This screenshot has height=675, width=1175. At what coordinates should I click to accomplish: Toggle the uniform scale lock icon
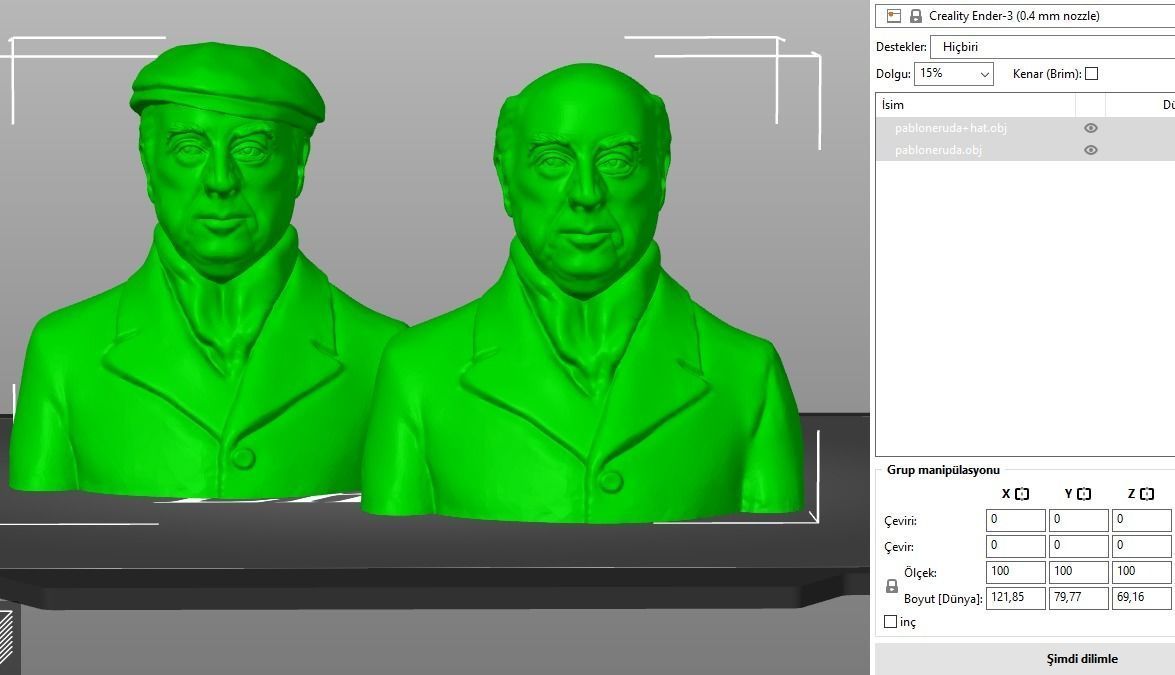892,586
